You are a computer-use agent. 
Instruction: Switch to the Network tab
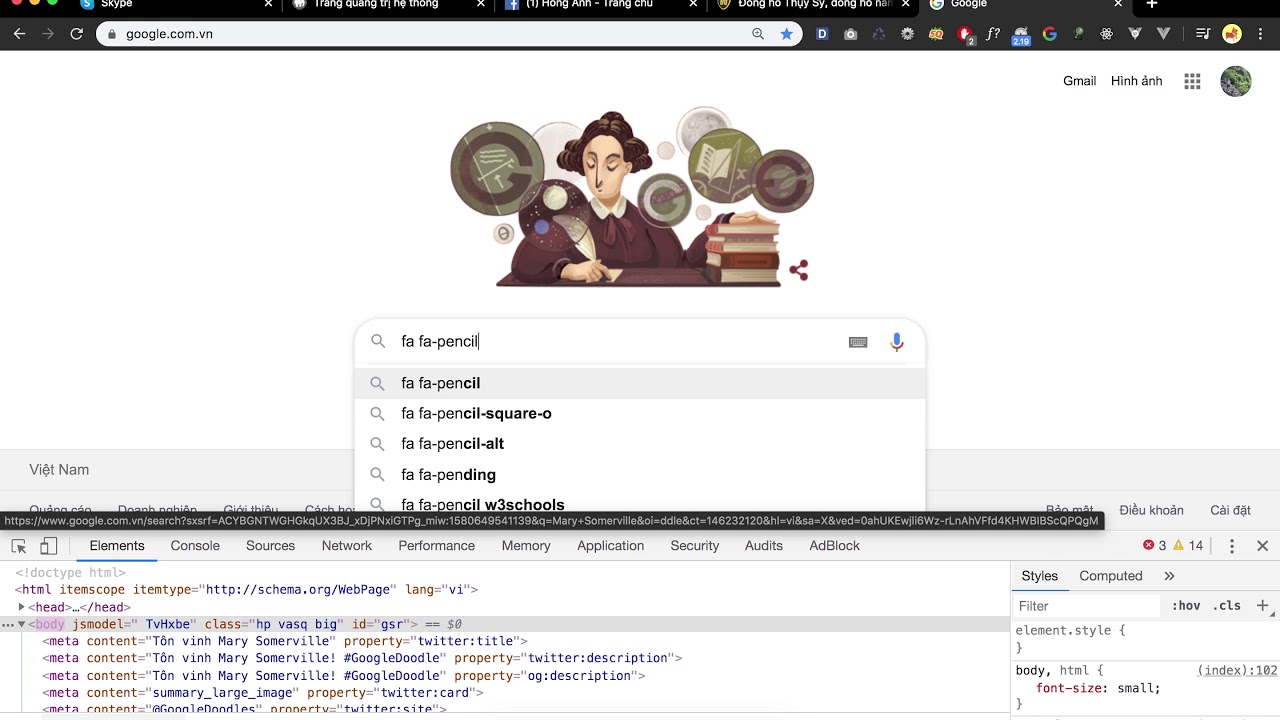coord(347,546)
